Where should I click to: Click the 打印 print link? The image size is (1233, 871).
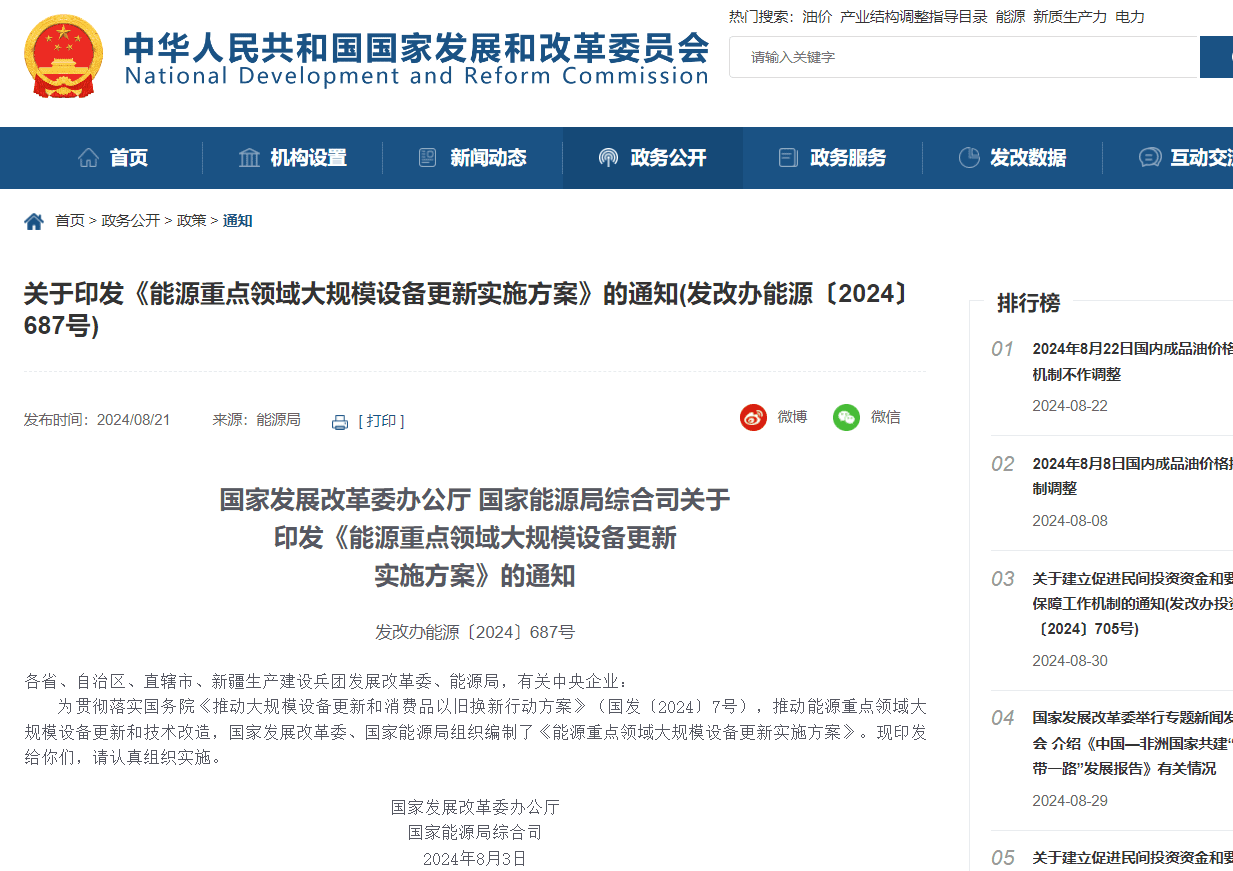pos(381,421)
